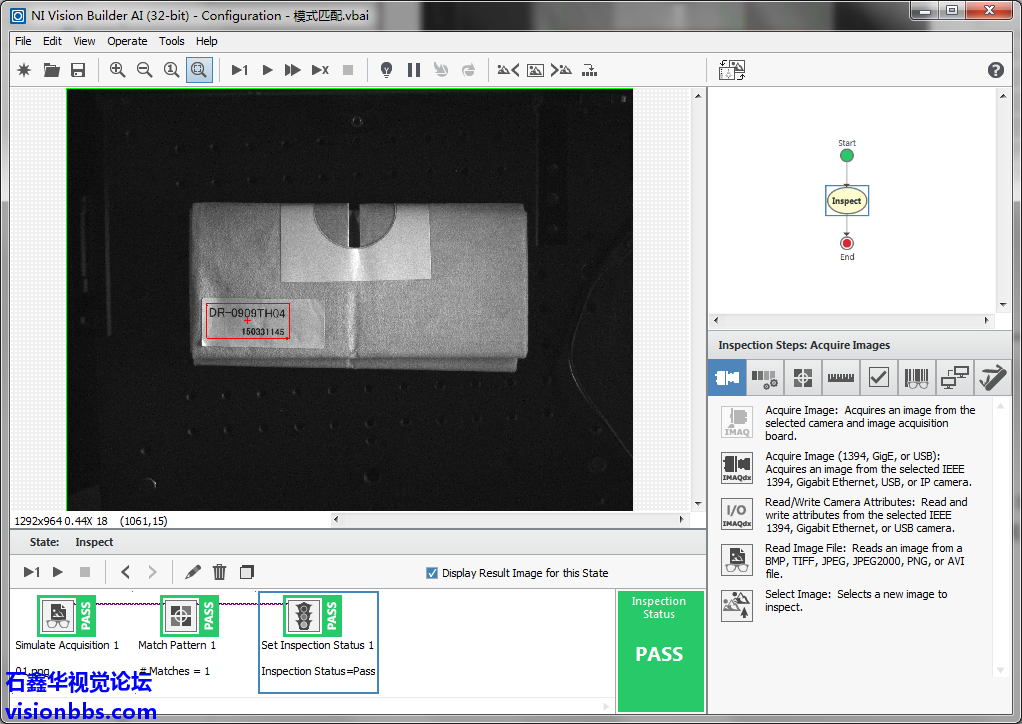Add the Read Image File step
1022x724 pixels.
pyautogui.click(x=737, y=559)
